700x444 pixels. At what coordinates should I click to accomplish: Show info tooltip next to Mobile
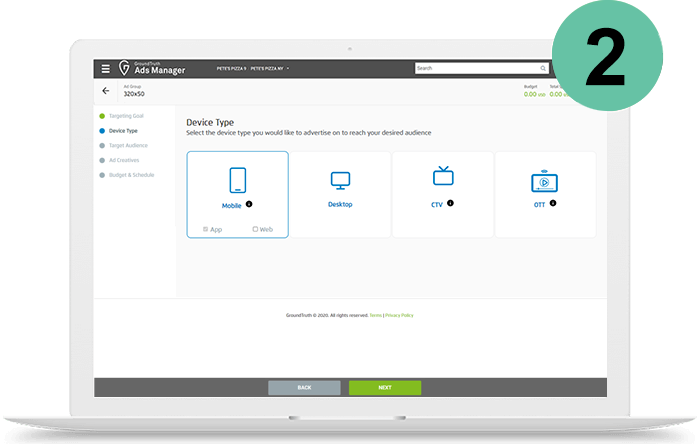[x=249, y=204]
